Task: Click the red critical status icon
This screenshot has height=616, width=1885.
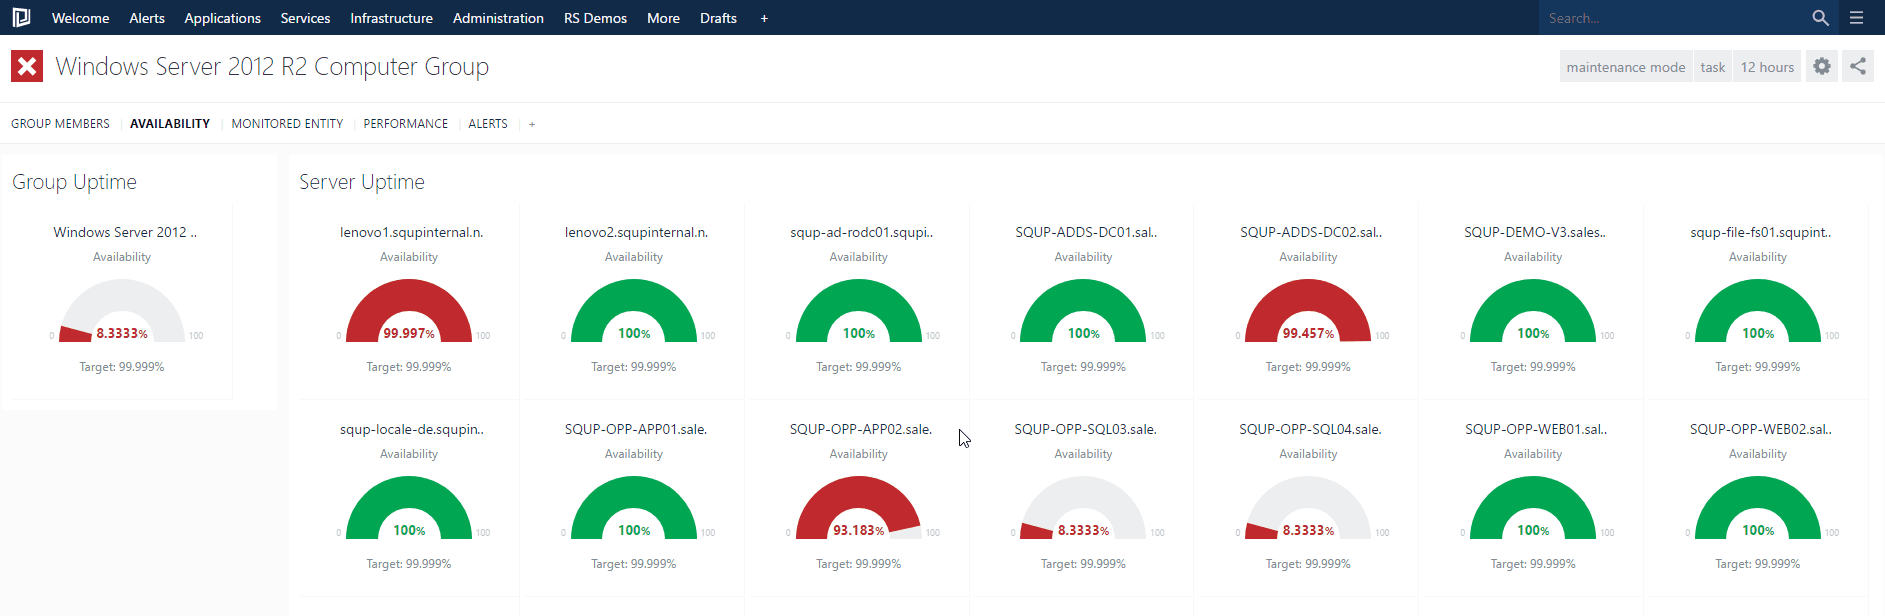Action: [x=27, y=67]
